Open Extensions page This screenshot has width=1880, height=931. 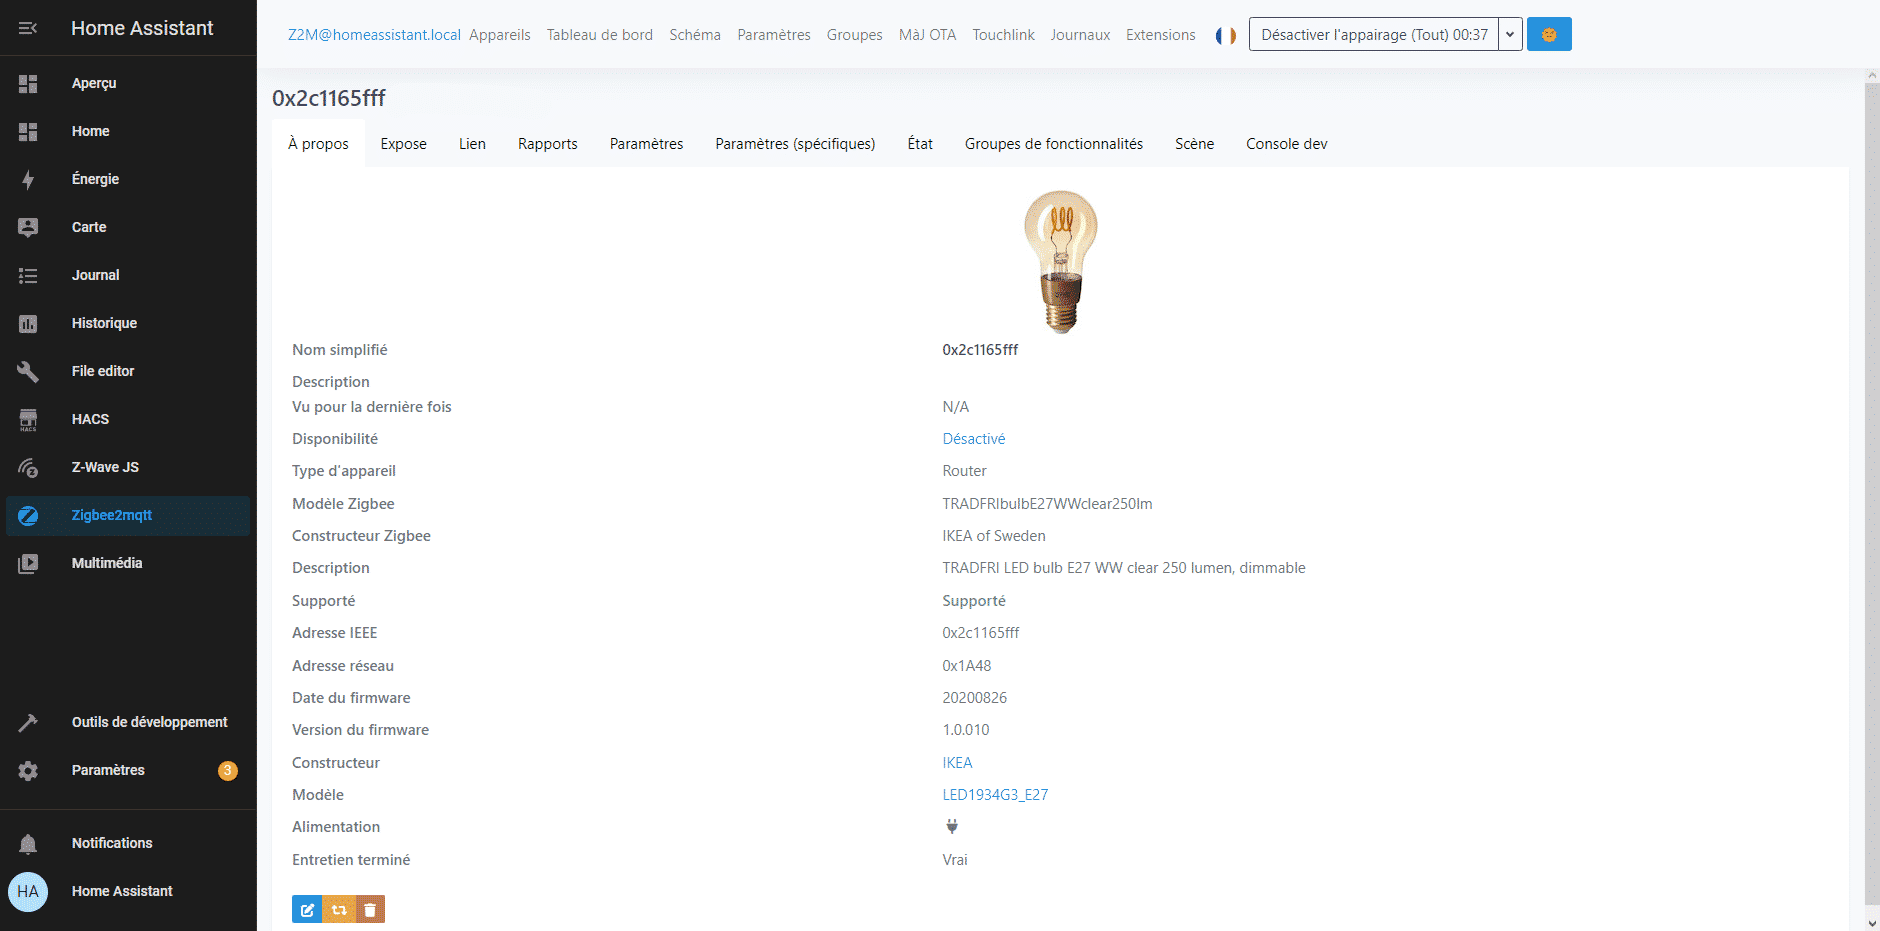1161,35
